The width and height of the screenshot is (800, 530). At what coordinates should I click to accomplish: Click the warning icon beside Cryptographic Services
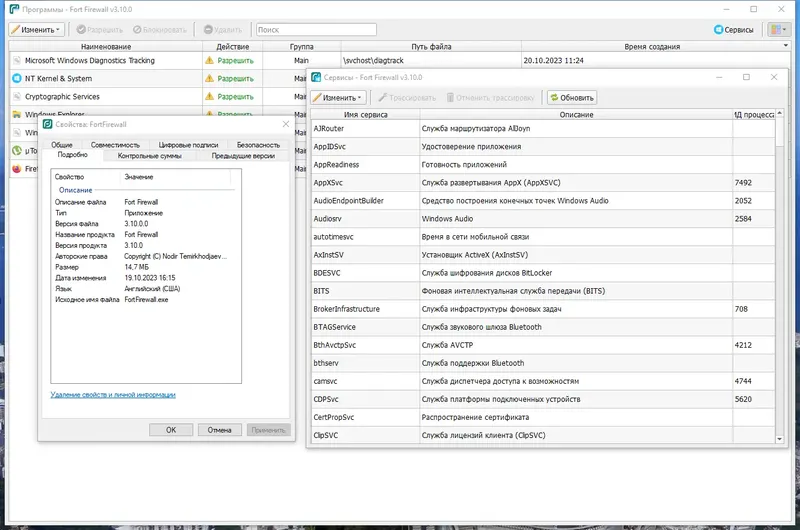[209, 96]
